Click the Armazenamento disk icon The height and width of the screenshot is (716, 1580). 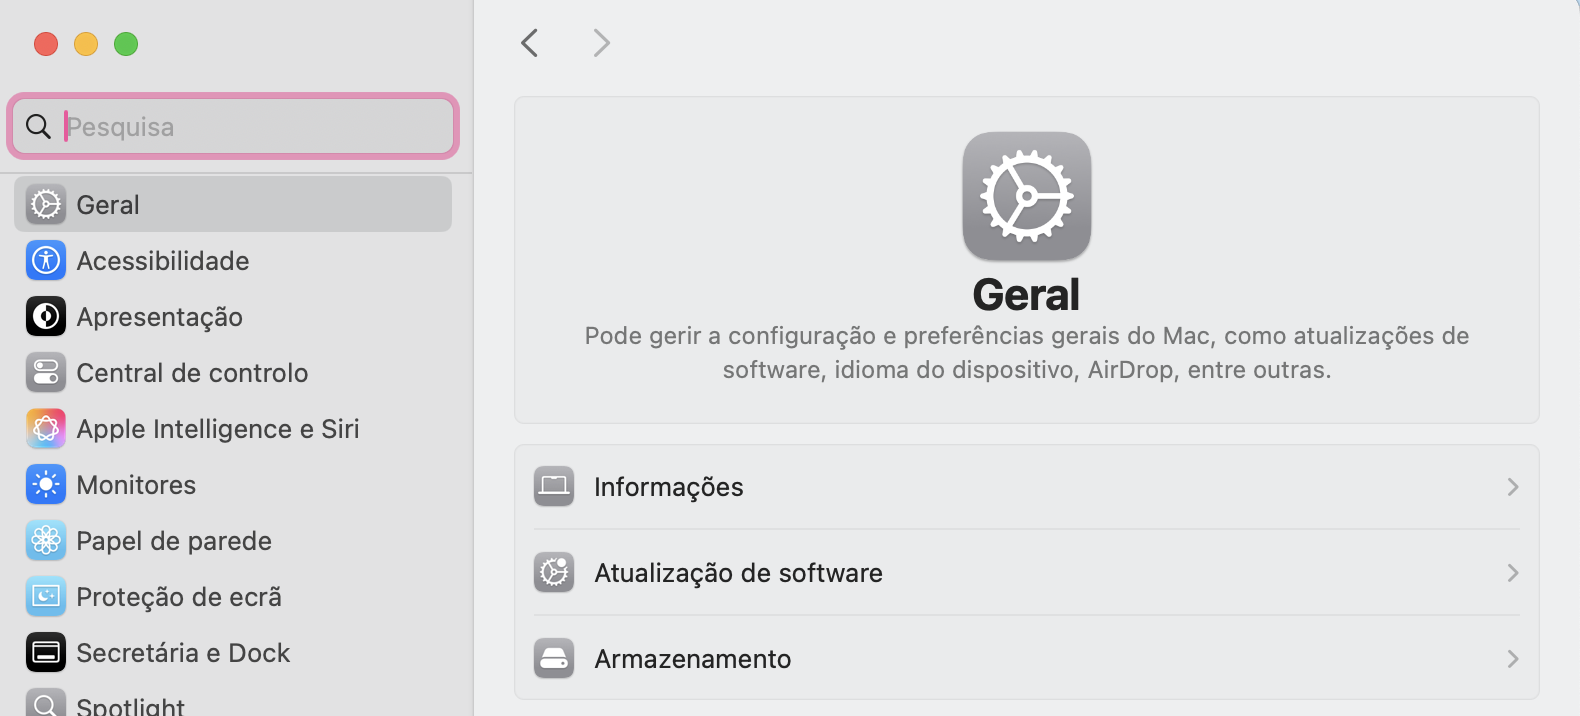[x=554, y=658]
